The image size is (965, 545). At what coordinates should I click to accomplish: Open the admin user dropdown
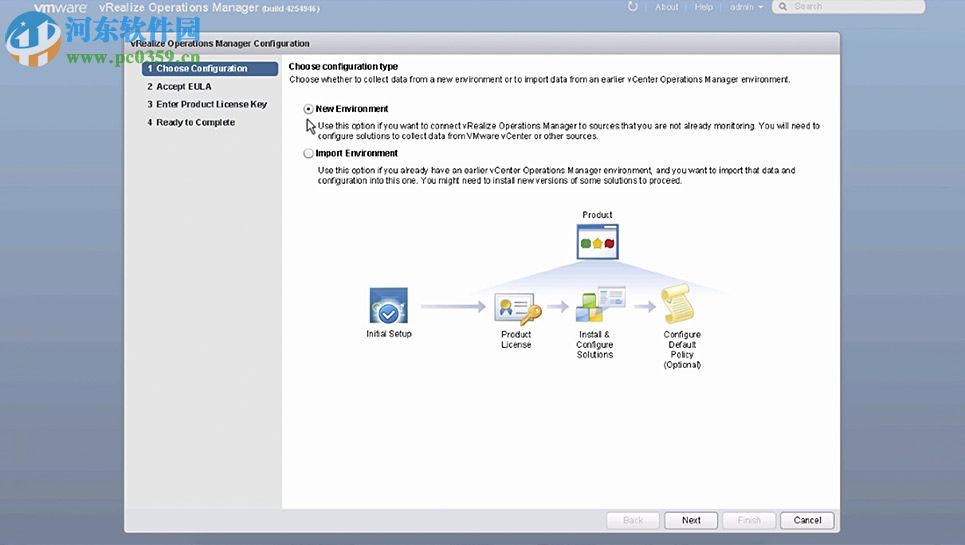tap(746, 7)
